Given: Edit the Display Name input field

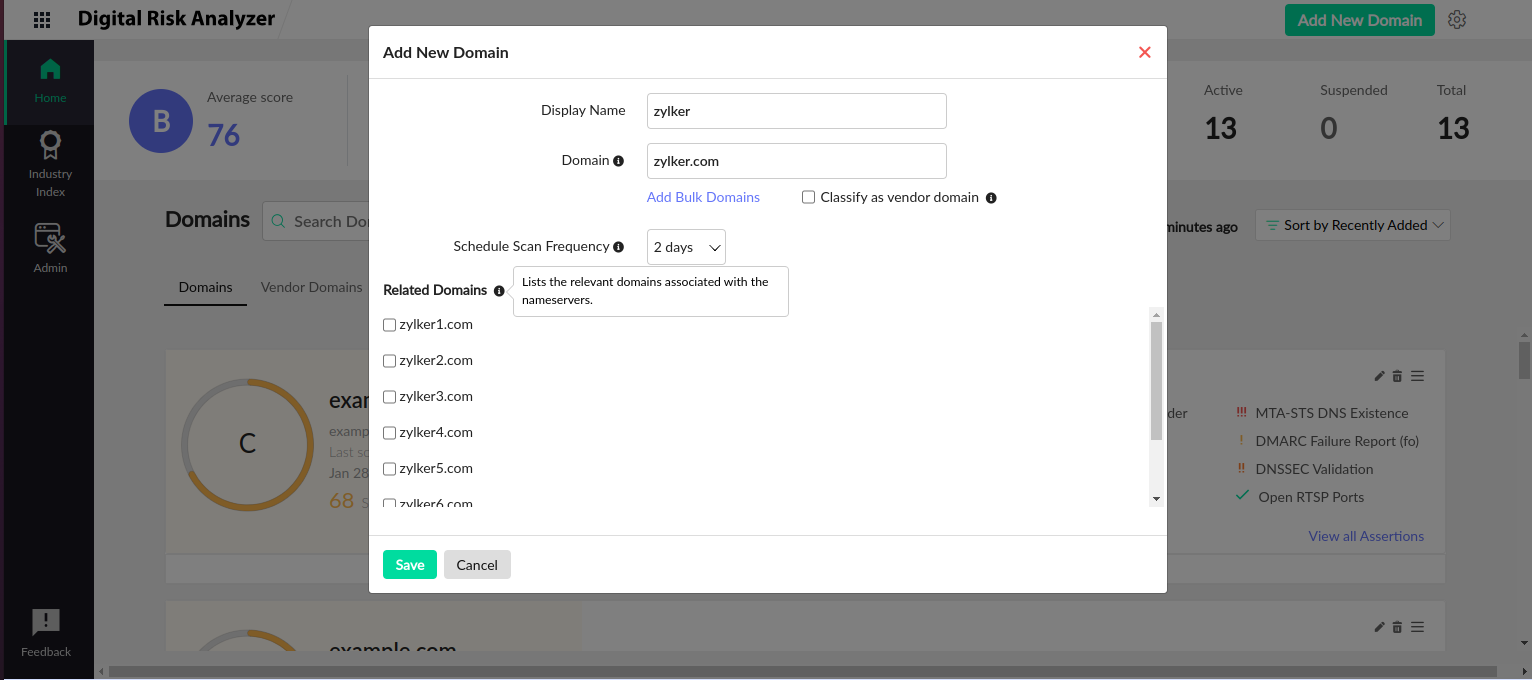Looking at the screenshot, I should (x=796, y=111).
